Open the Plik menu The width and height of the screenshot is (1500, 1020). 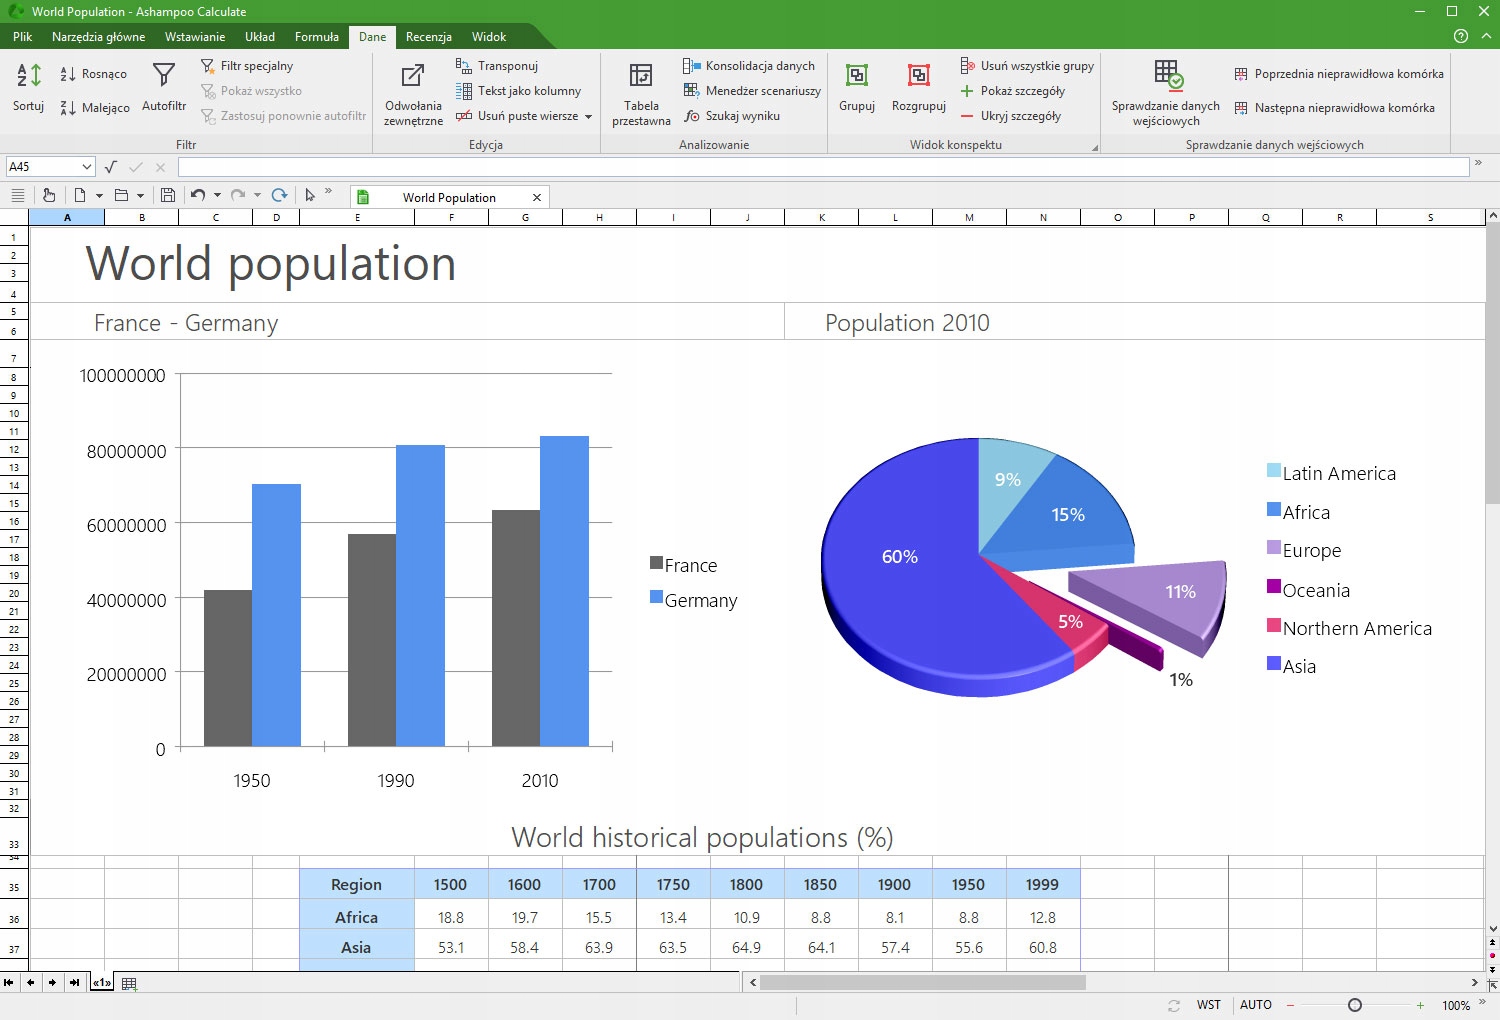tap(22, 37)
